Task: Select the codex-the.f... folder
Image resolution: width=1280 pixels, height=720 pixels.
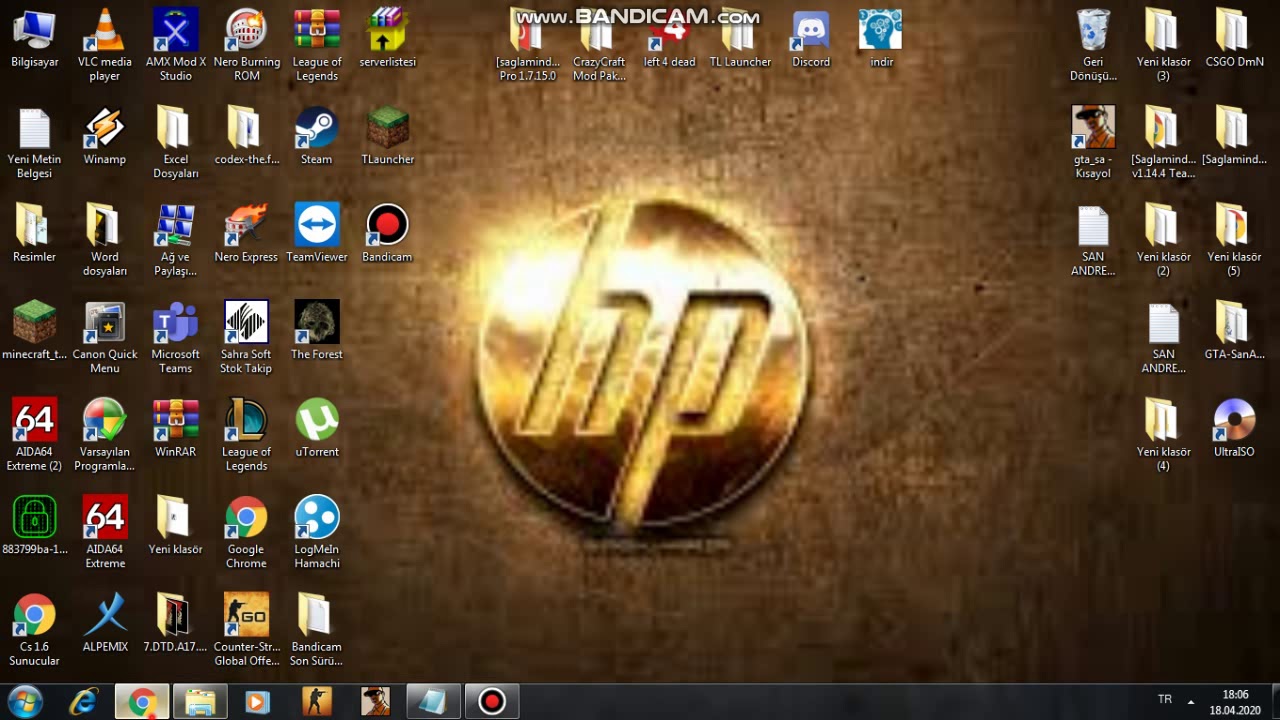Action: pyautogui.click(x=246, y=137)
